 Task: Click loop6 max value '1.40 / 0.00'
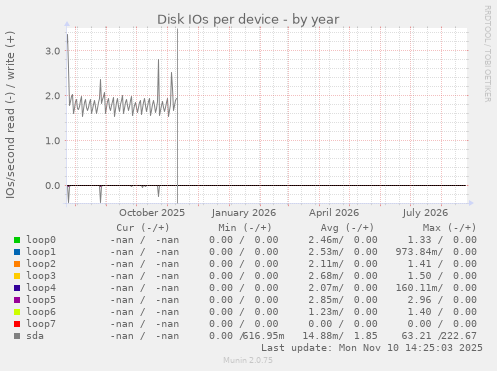point(442,312)
